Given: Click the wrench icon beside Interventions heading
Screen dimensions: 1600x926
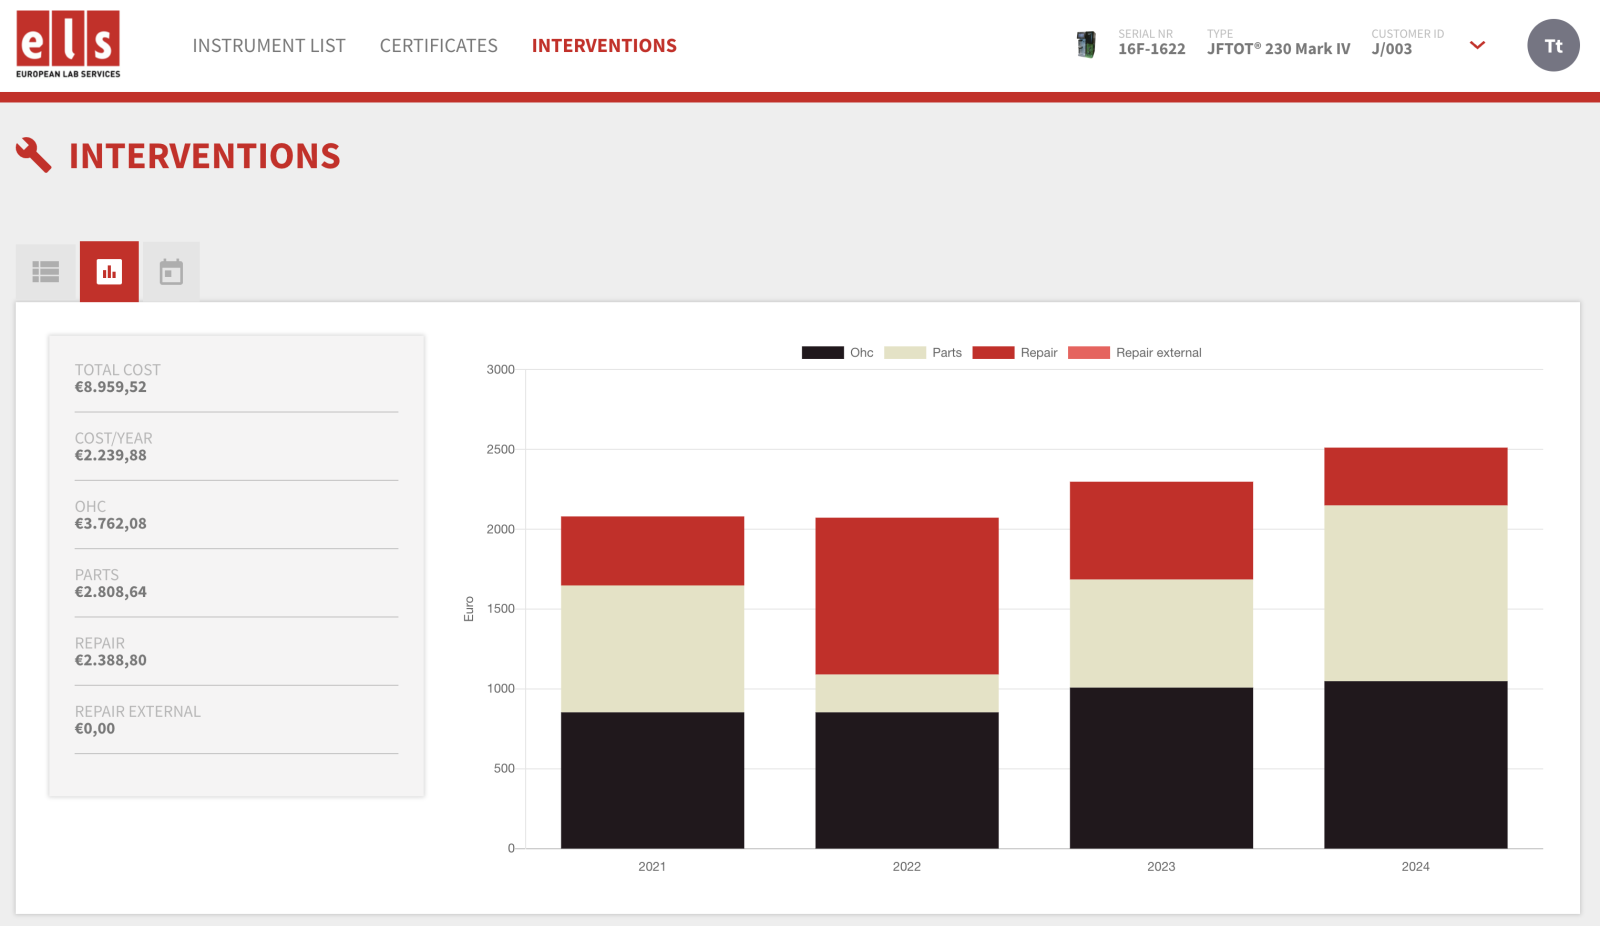Looking at the screenshot, I should click(34, 155).
